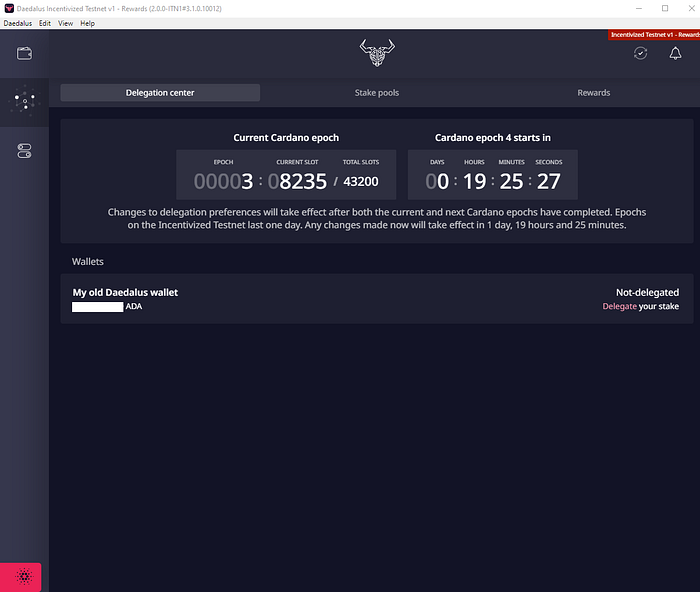The image size is (700, 592).
Task: Click the Incentivized Testnet v1 red badge
Action: pyautogui.click(x=654, y=35)
